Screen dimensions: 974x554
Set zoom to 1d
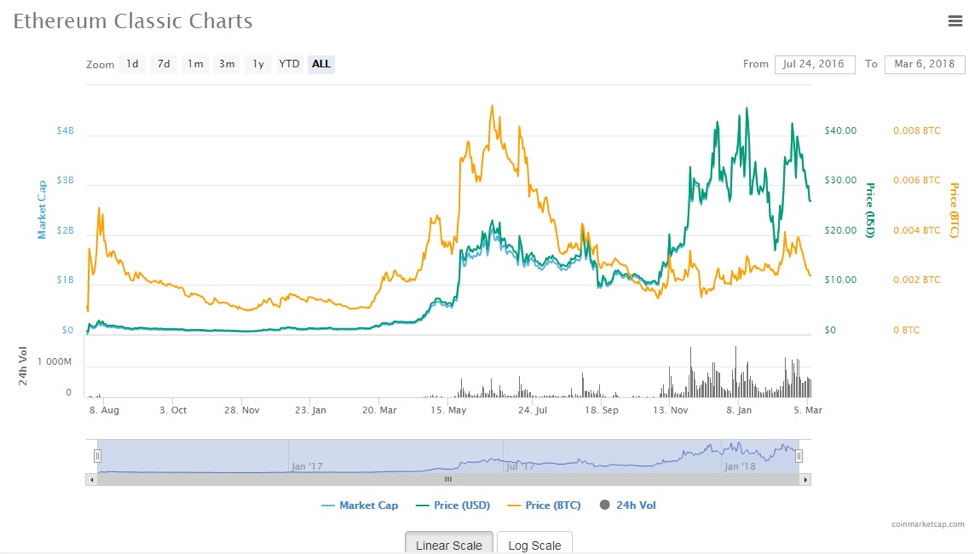(x=132, y=64)
